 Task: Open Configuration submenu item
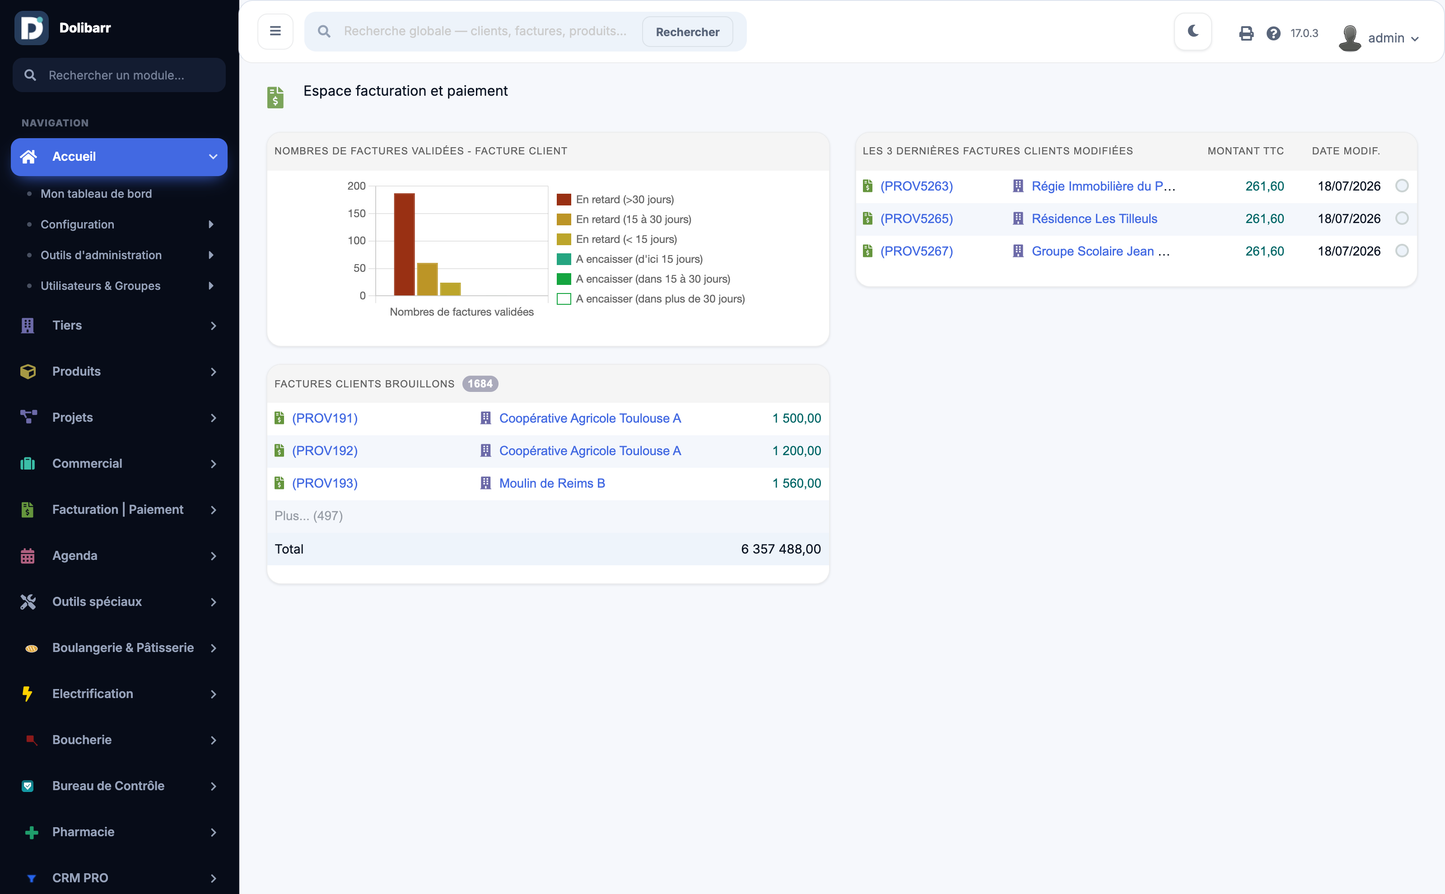[77, 225]
